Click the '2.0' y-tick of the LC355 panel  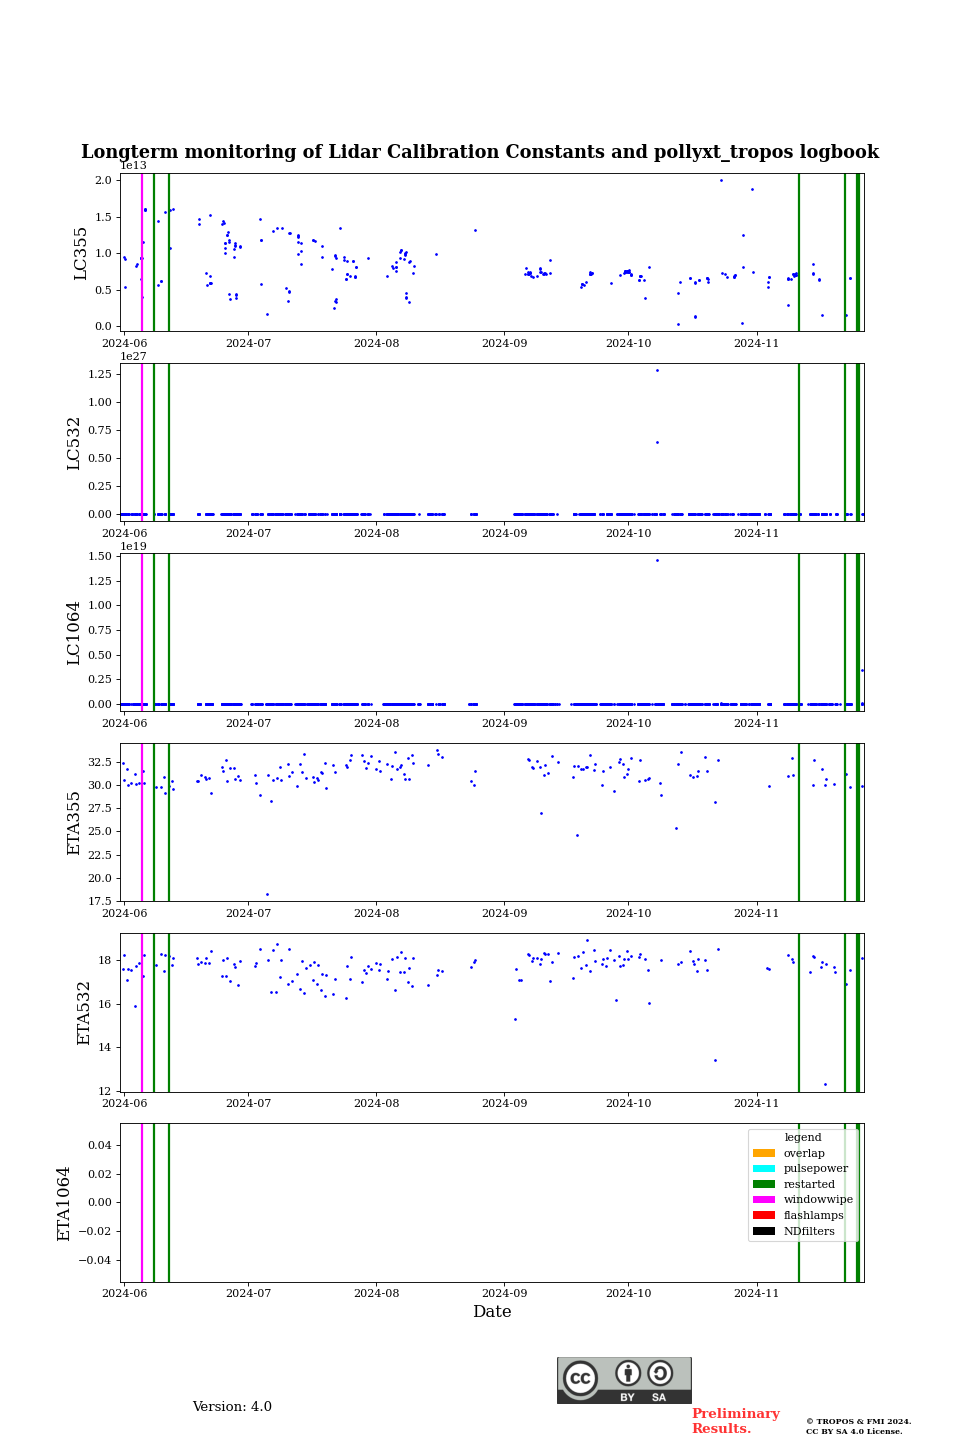[104, 181]
